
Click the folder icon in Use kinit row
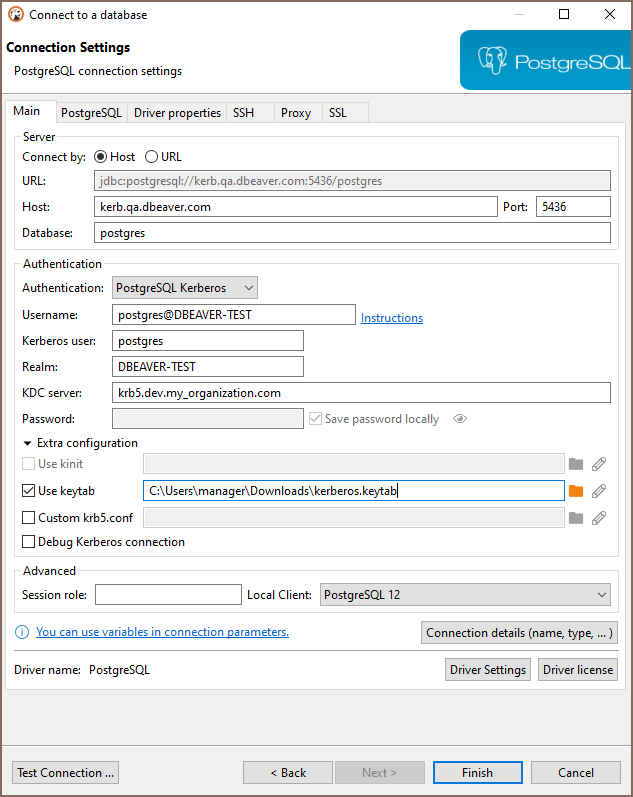click(575, 464)
